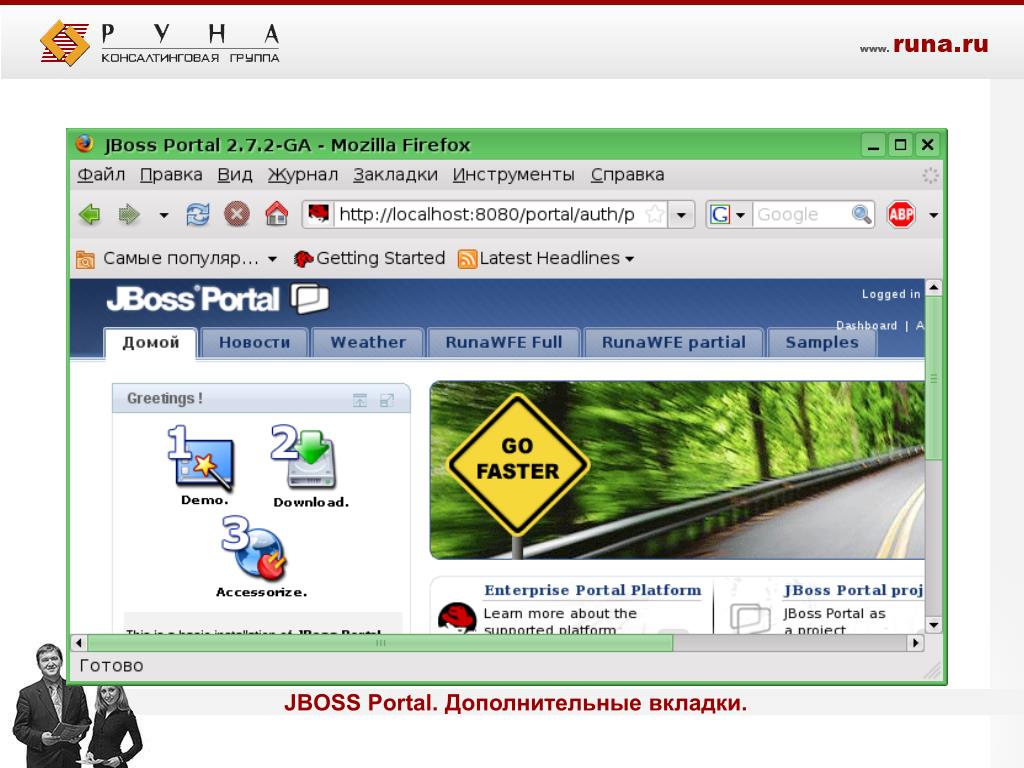Click the Download step 2 icon
Screen dimensions: 1024x768
coord(304,456)
